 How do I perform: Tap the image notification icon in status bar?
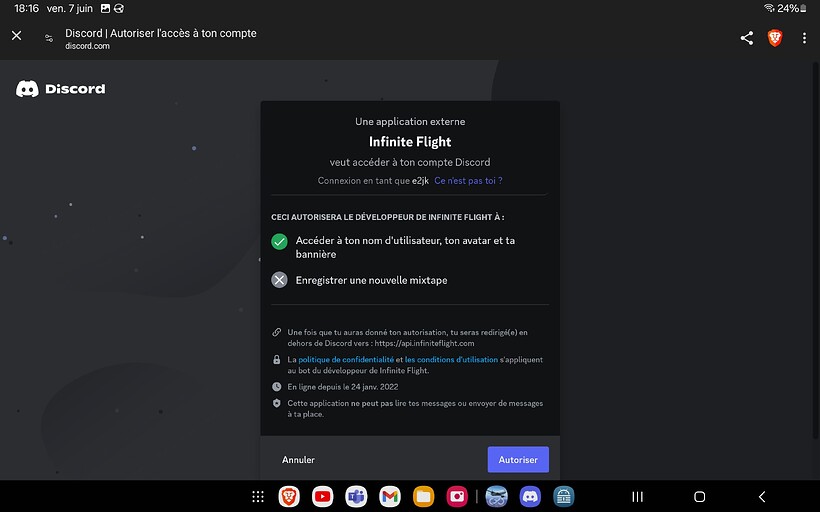tap(105, 8)
